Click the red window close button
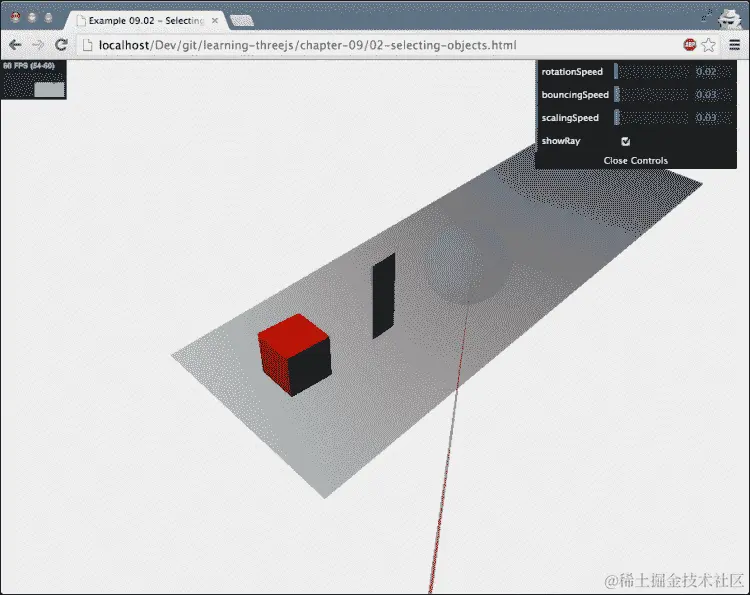Image resolution: width=750 pixels, height=595 pixels. click(15, 18)
